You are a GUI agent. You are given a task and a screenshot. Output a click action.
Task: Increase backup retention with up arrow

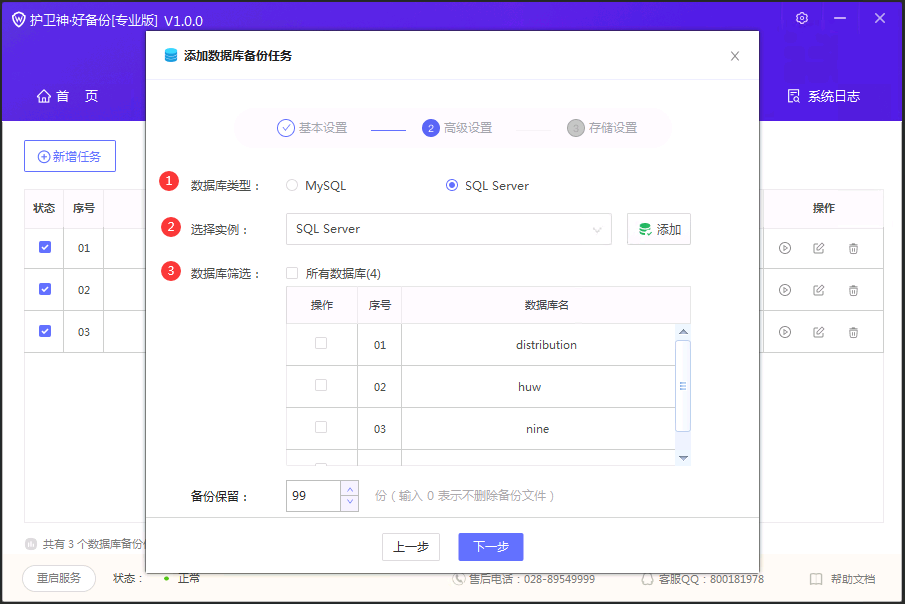pos(350,489)
